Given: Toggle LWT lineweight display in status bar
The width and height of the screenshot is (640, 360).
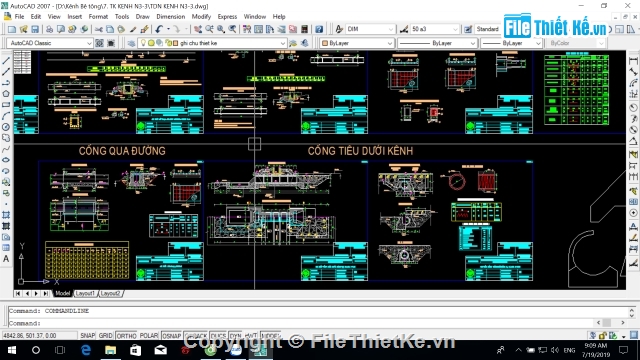Looking at the screenshot, I should pos(251,336).
